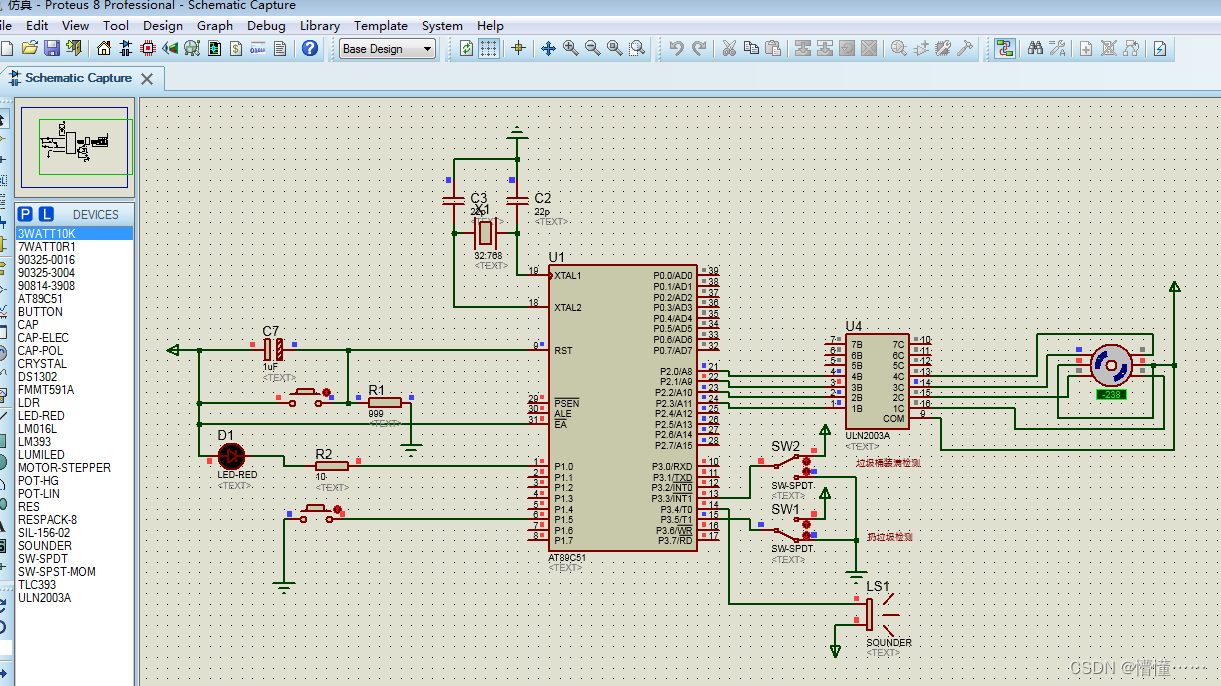Open the Base Design variant dropdown

[x=387, y=48]
